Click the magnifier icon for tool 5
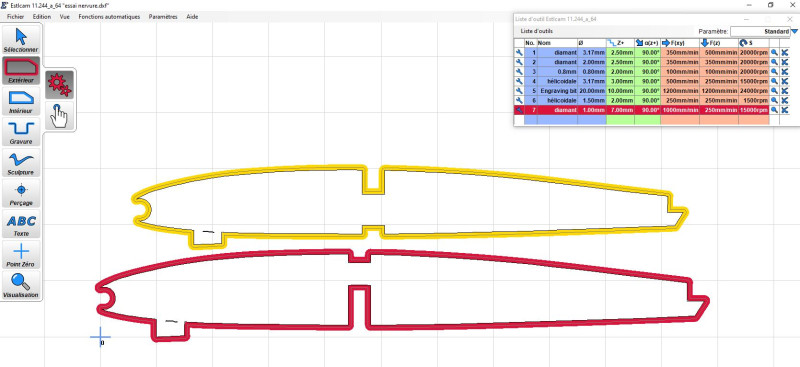Viewport: 800px width, 367px height. pyautogui.click(x=774, y=91)
